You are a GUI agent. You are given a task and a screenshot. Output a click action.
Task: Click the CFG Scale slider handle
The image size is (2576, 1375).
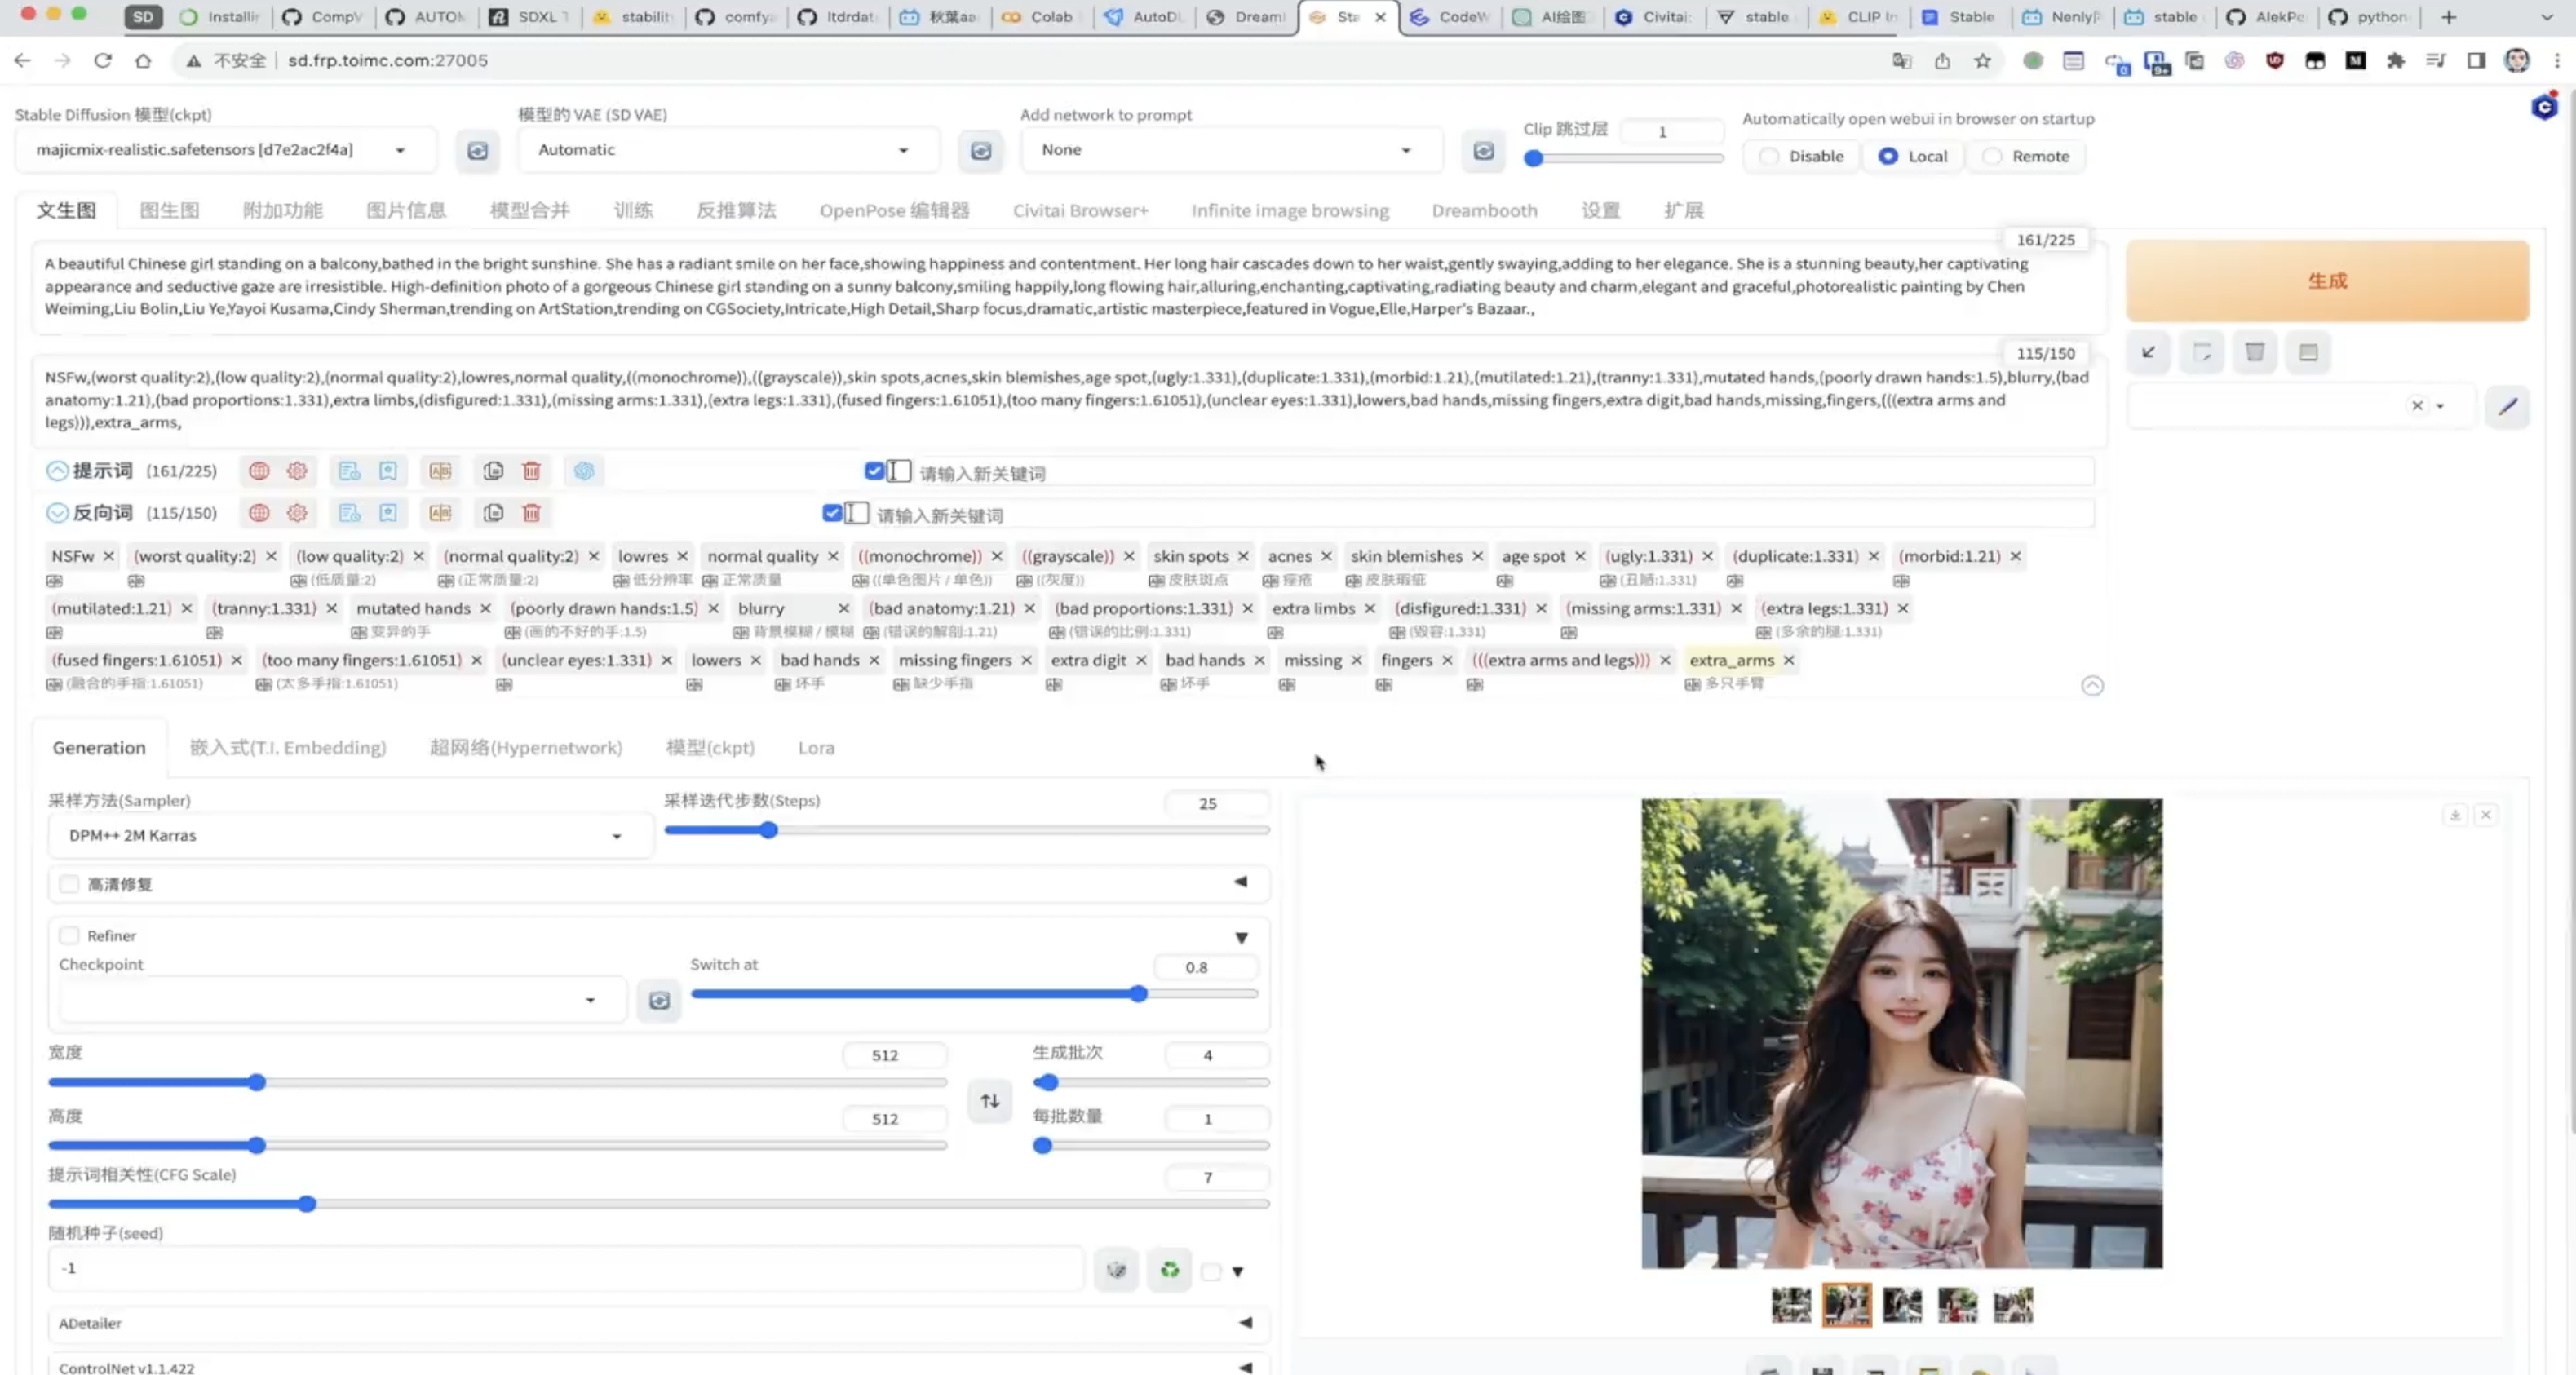307,1204
